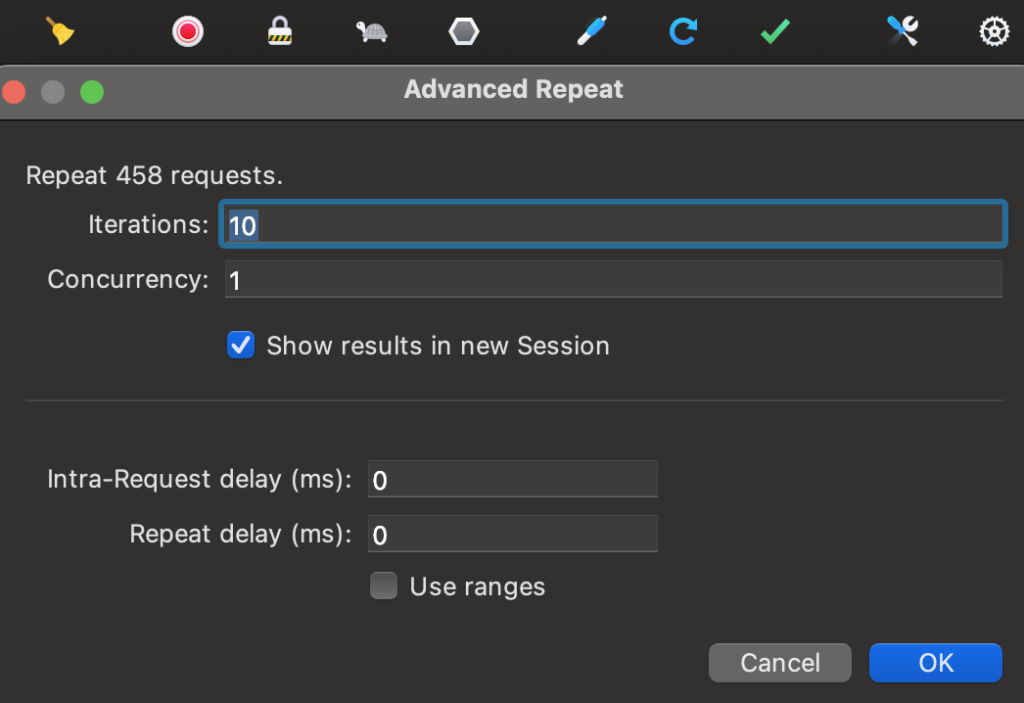Toggle breakpoints with the hexagon icon

[x=464, y=32]
